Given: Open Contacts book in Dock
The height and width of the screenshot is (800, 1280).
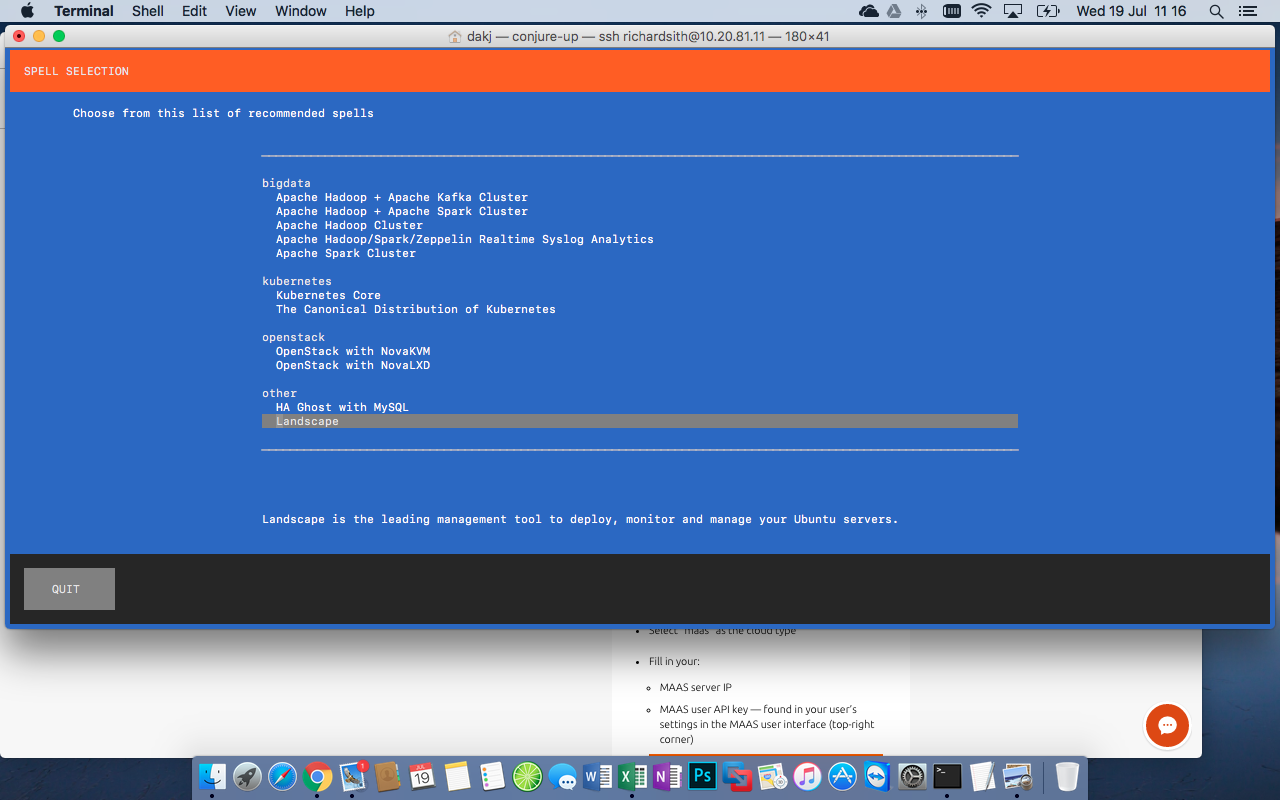Looking at the screenshot, I should click(388, 776).
